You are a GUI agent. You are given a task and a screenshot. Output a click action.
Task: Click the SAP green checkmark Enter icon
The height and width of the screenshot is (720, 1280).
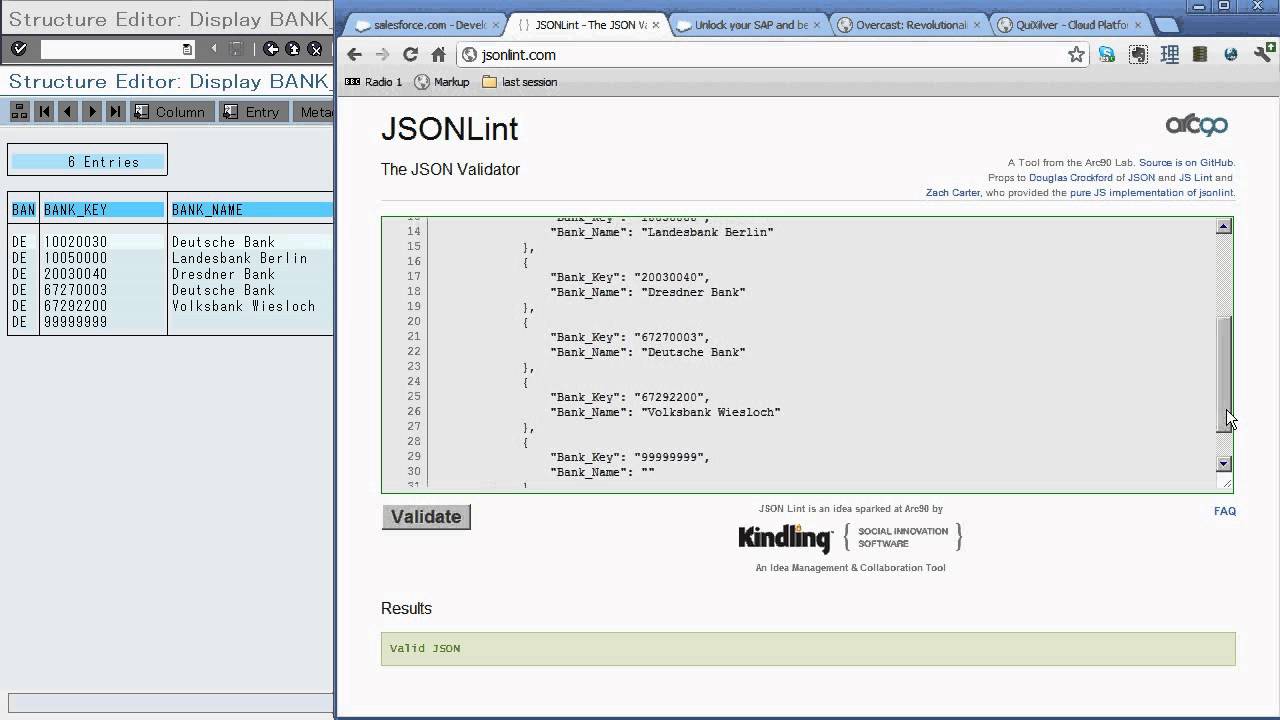click(x=19, y=48)
